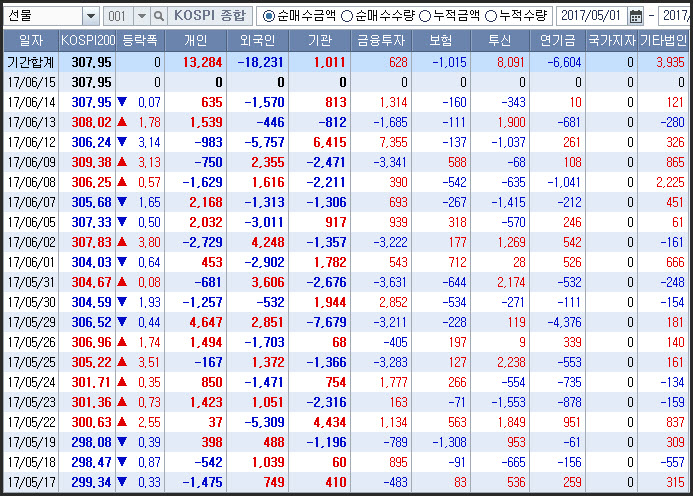Viewport: 693px width, 496px height.
Task: Click the 일자 column header
Action: (30, 41)
